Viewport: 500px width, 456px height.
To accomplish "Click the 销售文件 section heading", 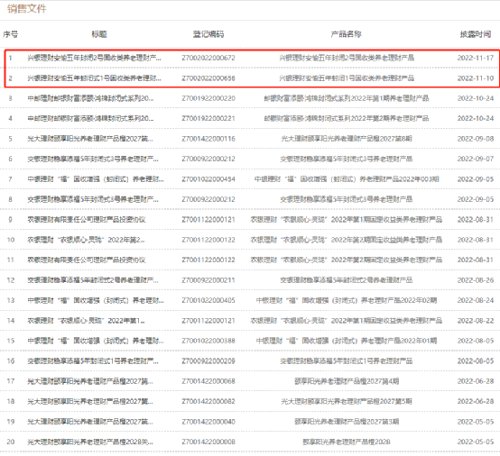I will 27,9.
